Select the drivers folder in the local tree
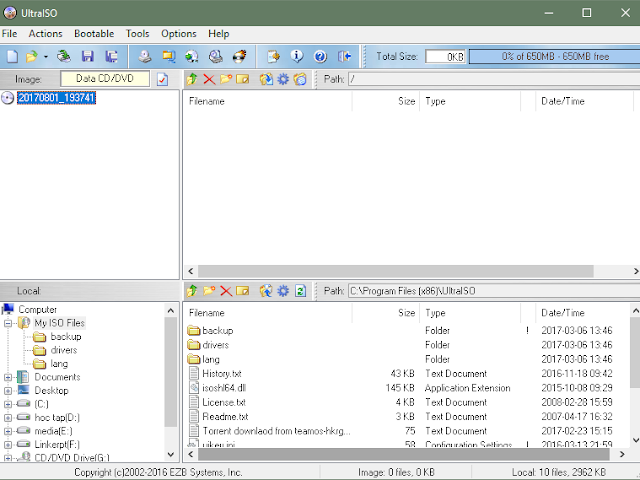Image resolution: width=640 pixels, height=480 pixels. point(64,350)
